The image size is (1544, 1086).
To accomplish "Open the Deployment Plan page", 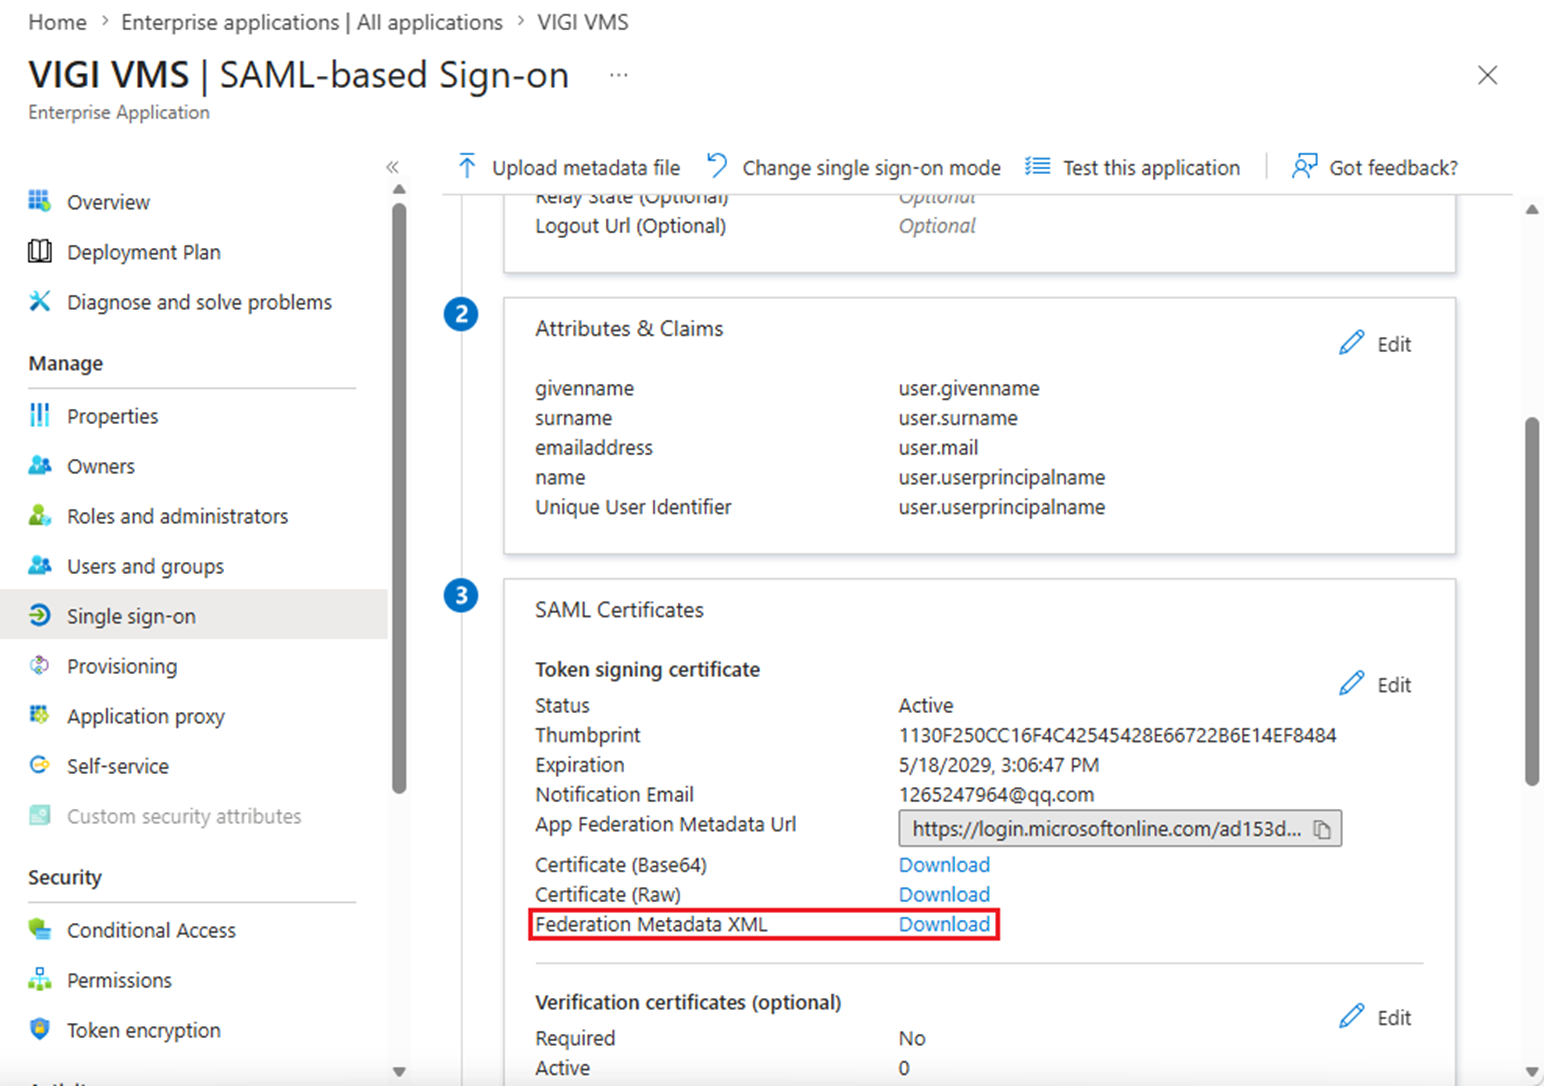I will tap(144, 252).
